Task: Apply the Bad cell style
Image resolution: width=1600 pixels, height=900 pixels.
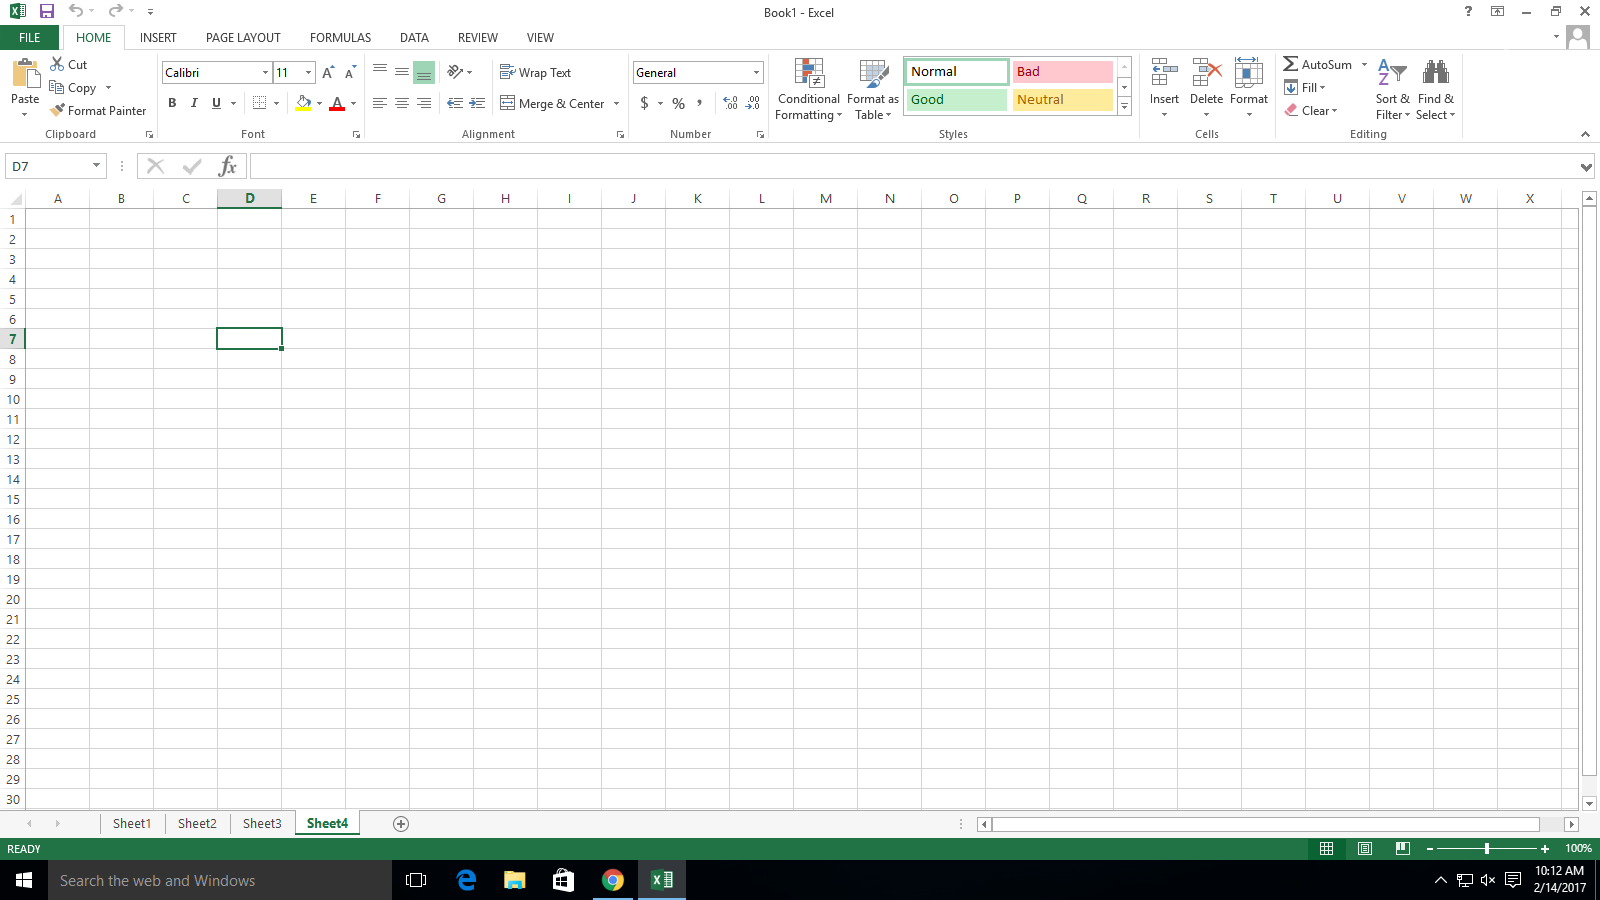Action: pos(1062,71)
